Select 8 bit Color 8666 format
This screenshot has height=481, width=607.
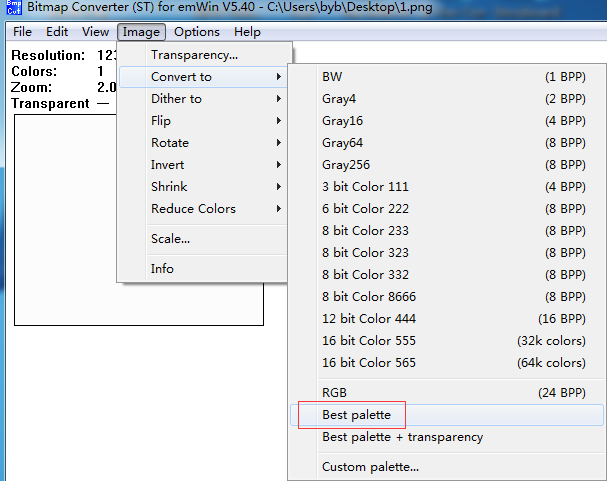[447, 297]
